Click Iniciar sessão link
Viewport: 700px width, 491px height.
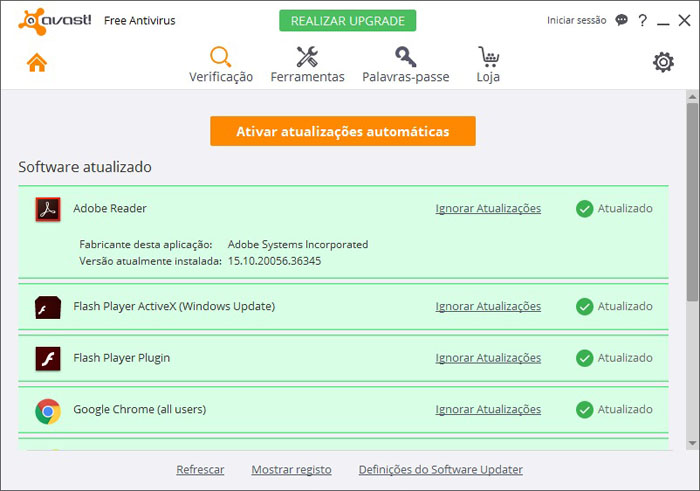(x=576, y=21)
